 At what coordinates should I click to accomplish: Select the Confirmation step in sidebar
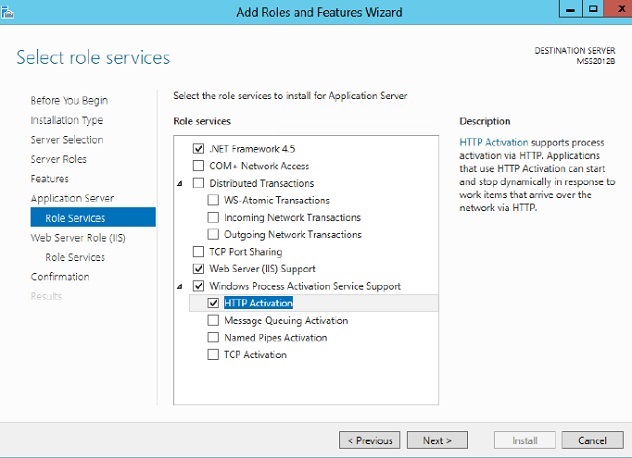tap(60, 277)
